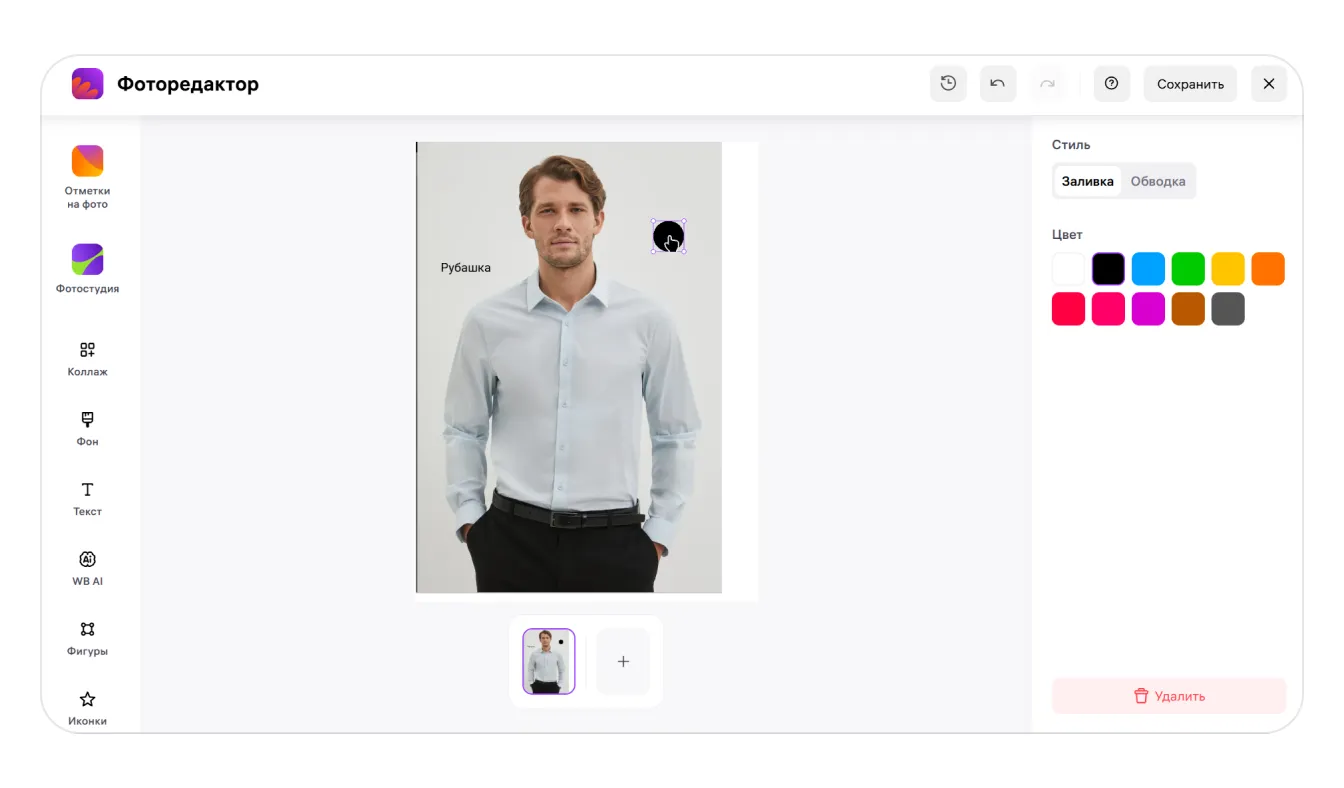The image size is (1344, 788).
Task: Select the Фон background tool
Action: [87, 429]
